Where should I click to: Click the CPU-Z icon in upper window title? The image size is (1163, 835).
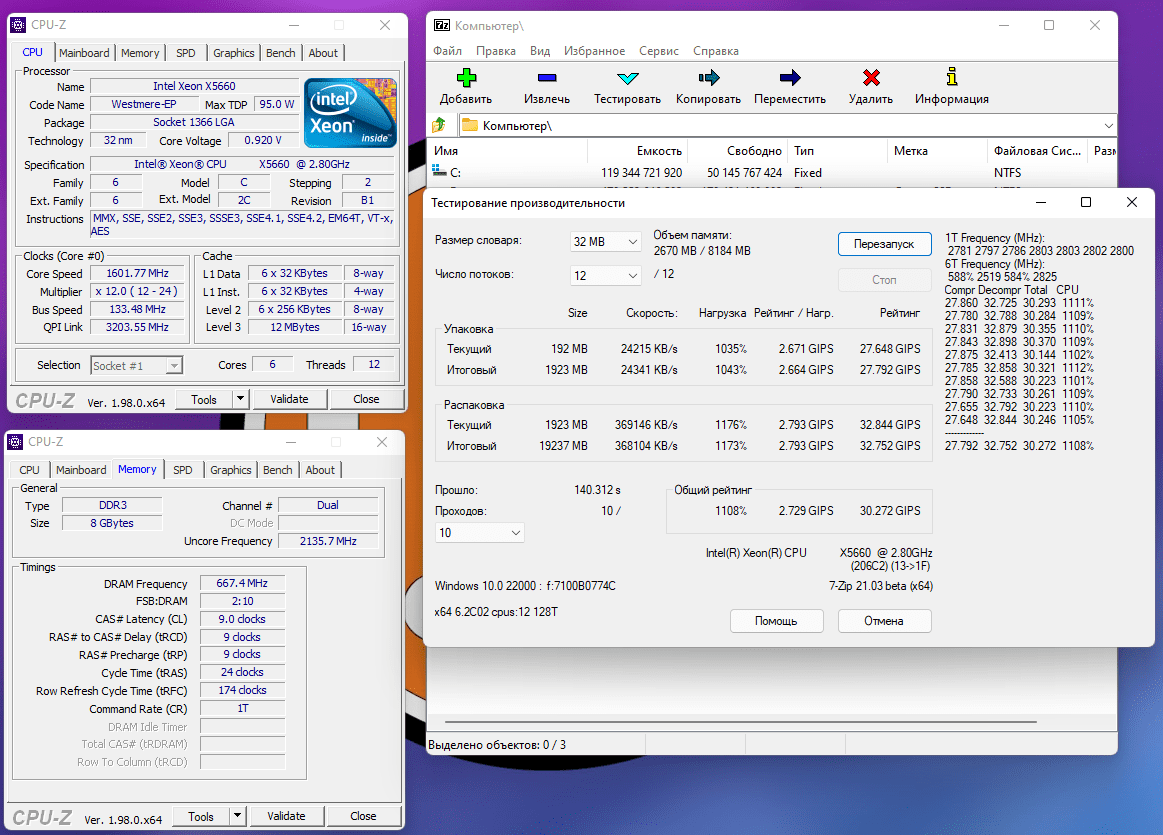18,25
